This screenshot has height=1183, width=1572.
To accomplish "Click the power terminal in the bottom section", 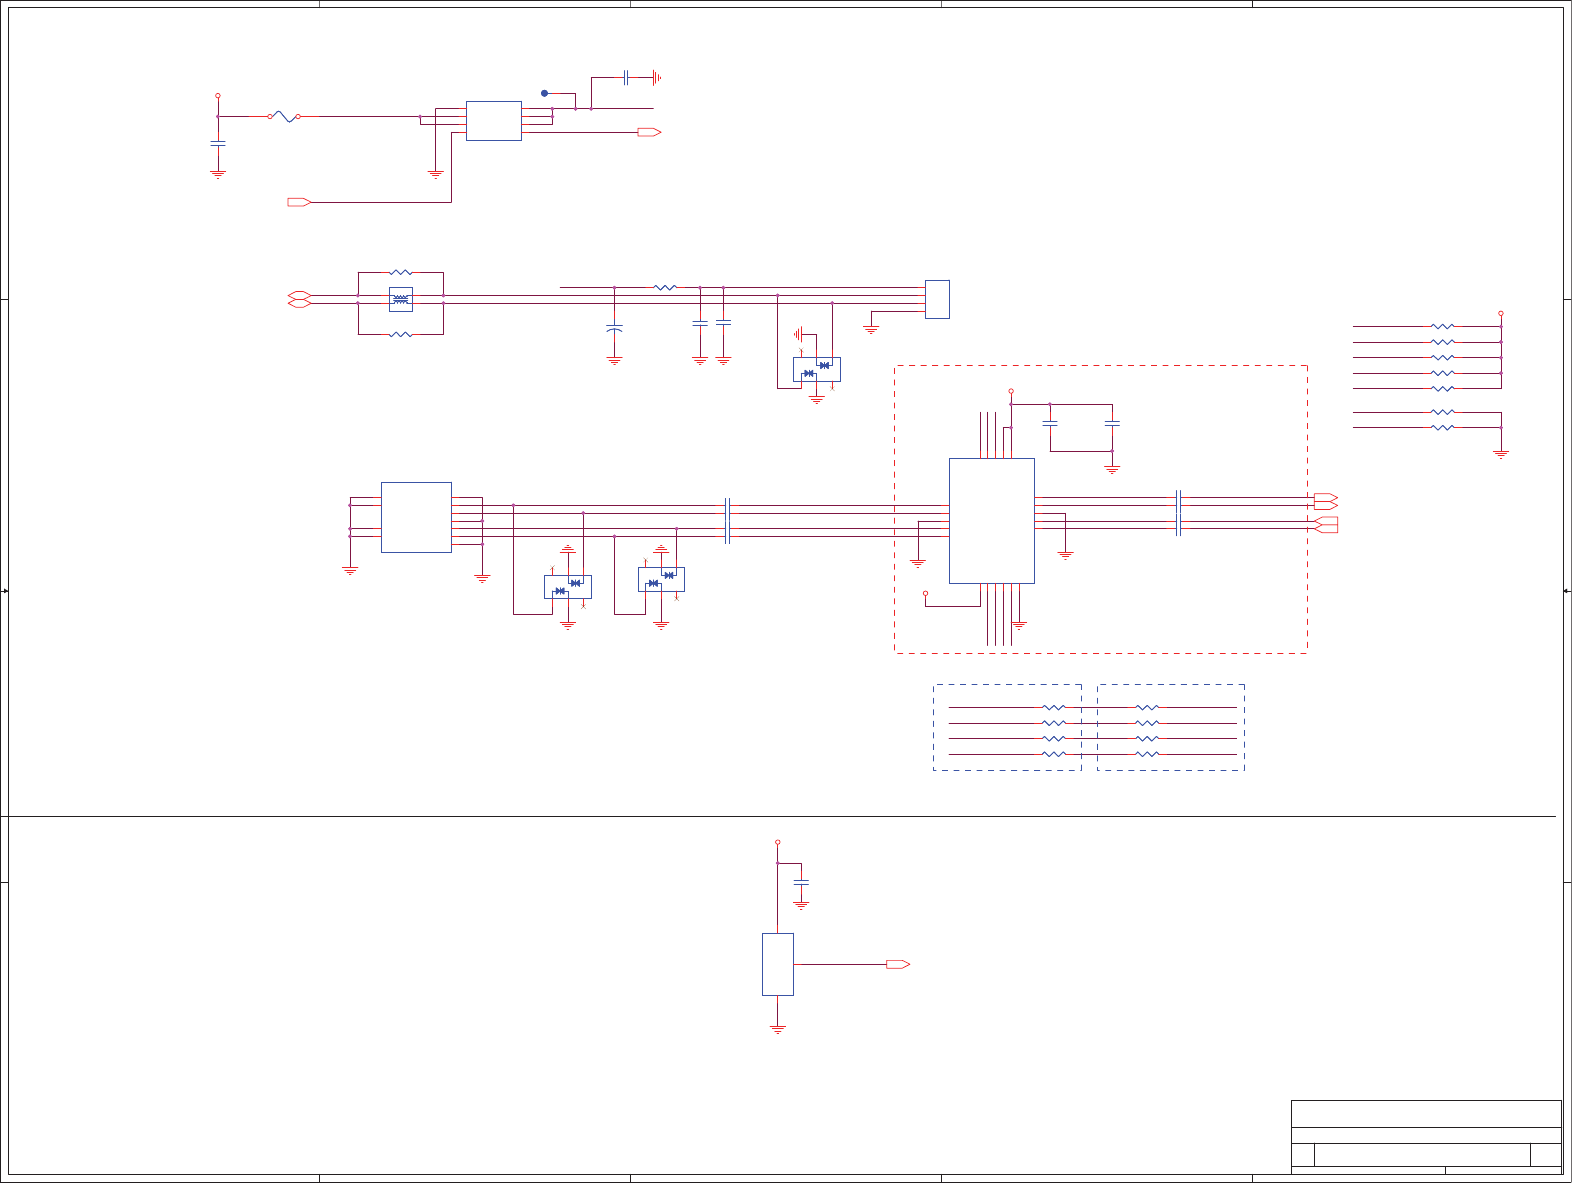I will tap(778, 842).
